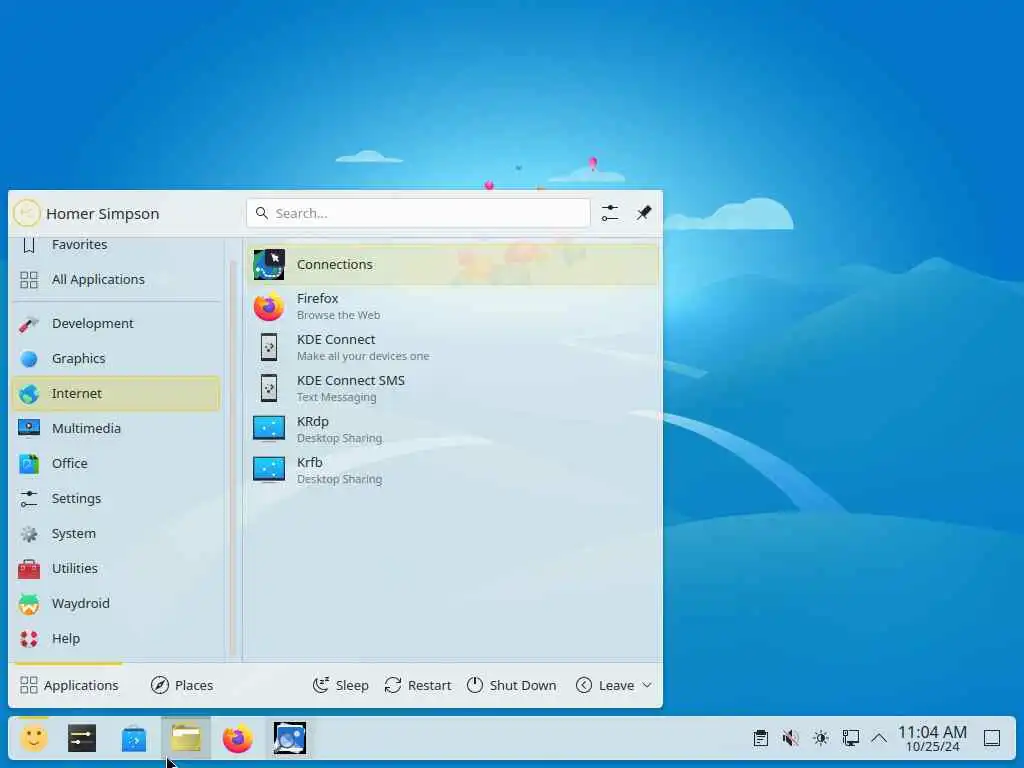Launch Firefox from the taskbar
The image size is (1024, 768).
(238, 739)
